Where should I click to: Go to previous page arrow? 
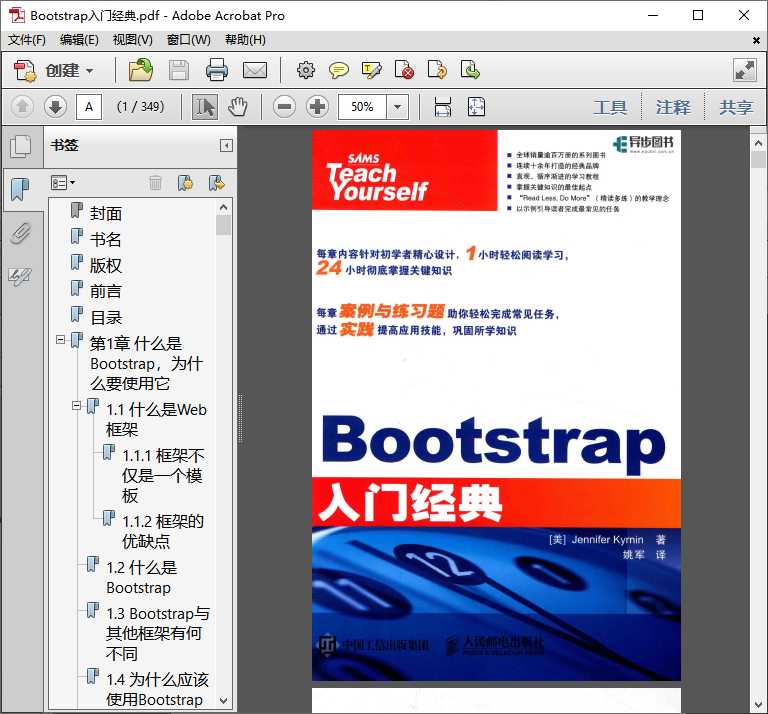[x=22, y=106]
